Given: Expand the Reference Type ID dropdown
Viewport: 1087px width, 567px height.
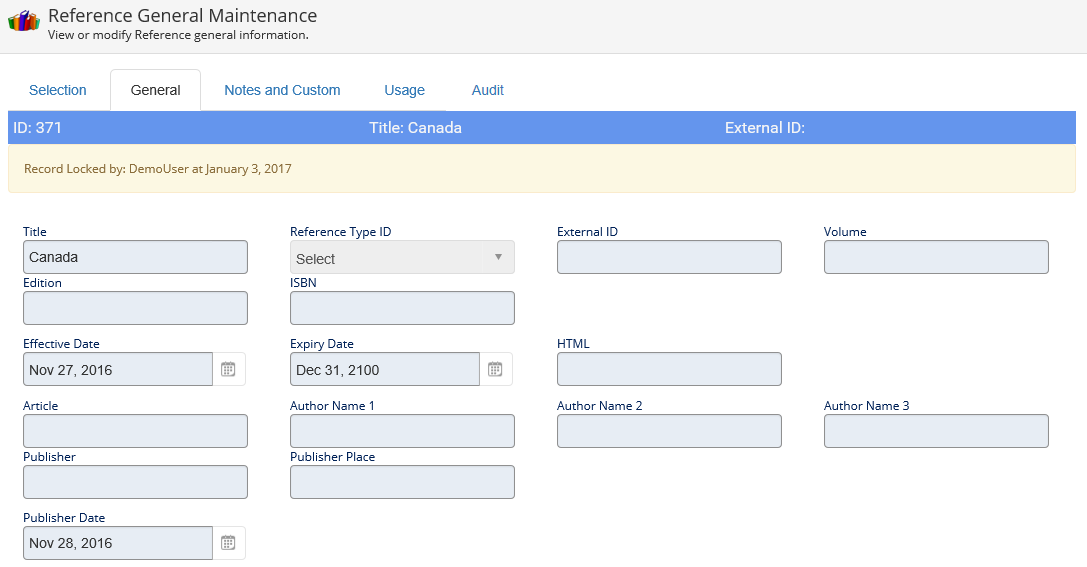Looking at the screenshot, I should click(x=402, y=258).
